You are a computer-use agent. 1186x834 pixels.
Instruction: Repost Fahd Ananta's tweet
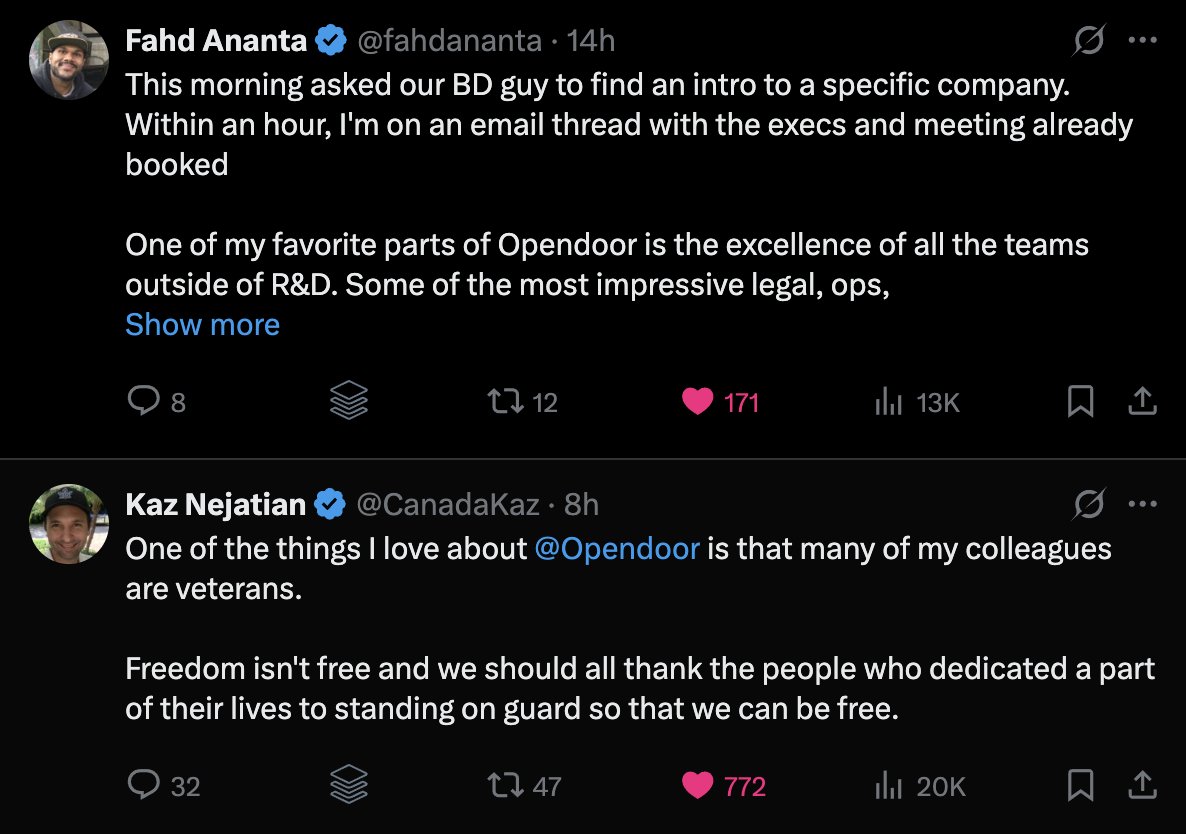pos(497,402)
